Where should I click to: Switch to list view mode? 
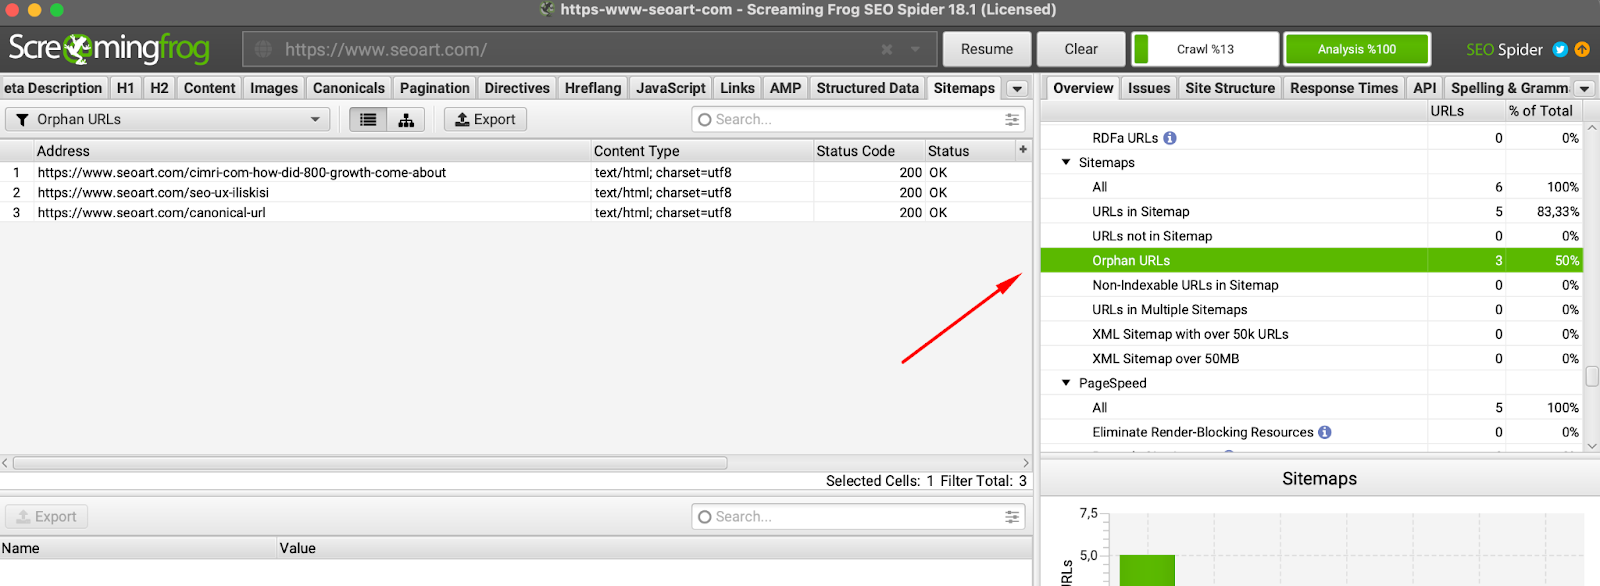point(368,120)
